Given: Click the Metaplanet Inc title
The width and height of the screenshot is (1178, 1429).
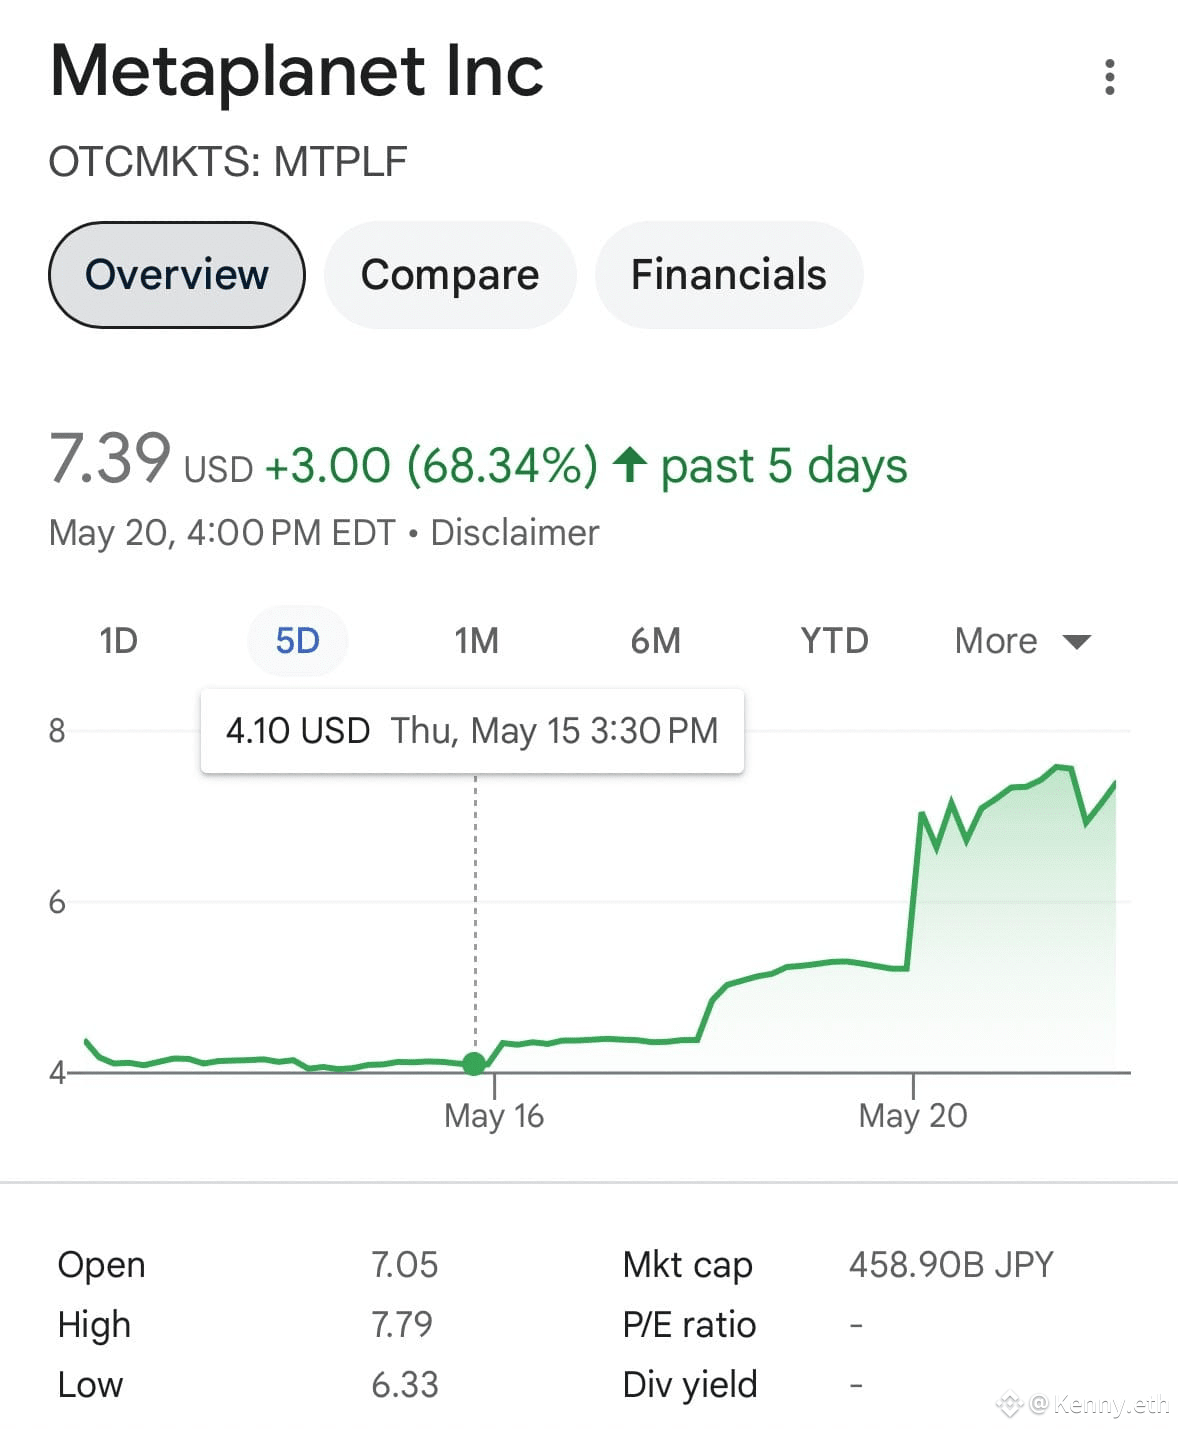Looking at the screenshot, I should tap(297, 71).
